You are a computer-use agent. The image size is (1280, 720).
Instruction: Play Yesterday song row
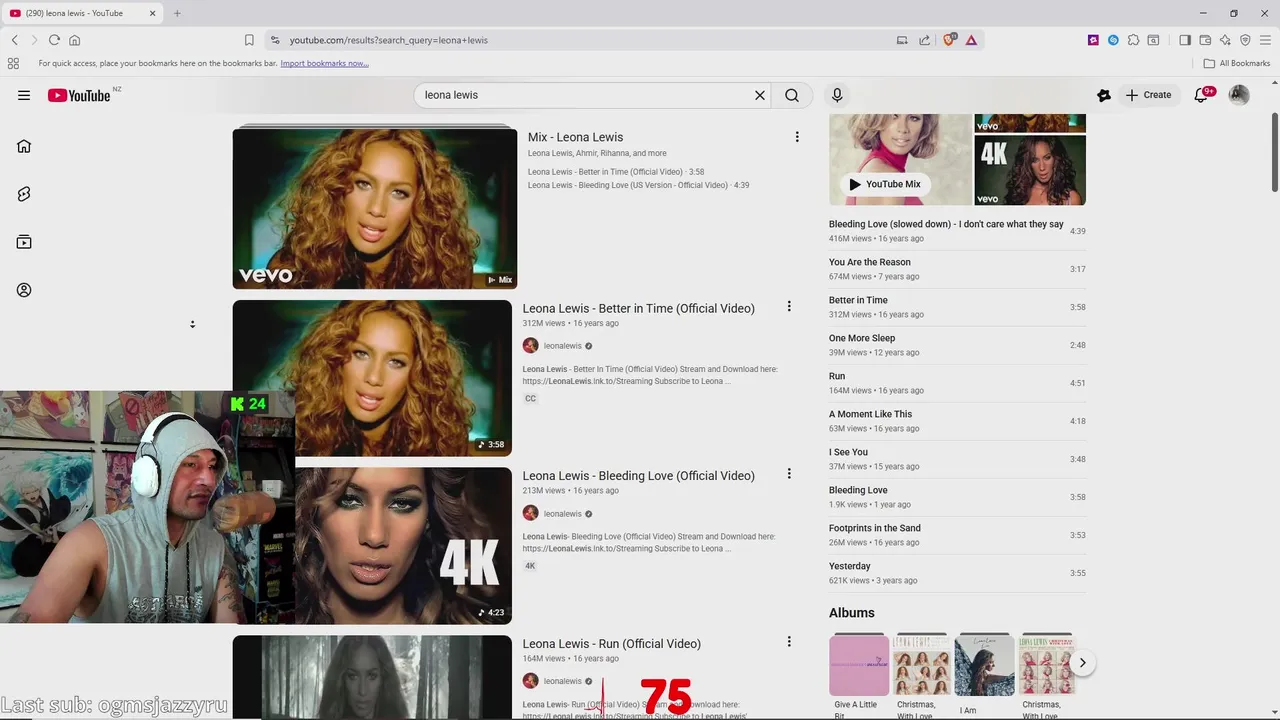957,573
